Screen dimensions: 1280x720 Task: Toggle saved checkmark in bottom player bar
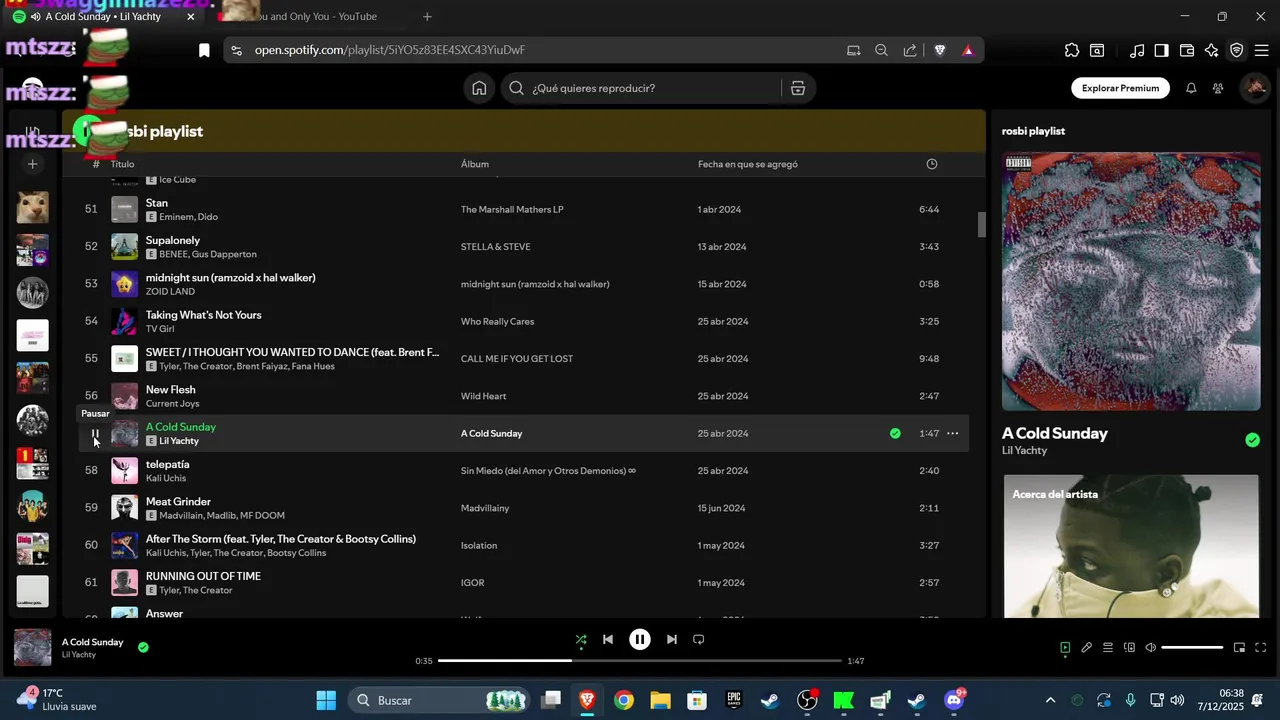pos(143,647)
